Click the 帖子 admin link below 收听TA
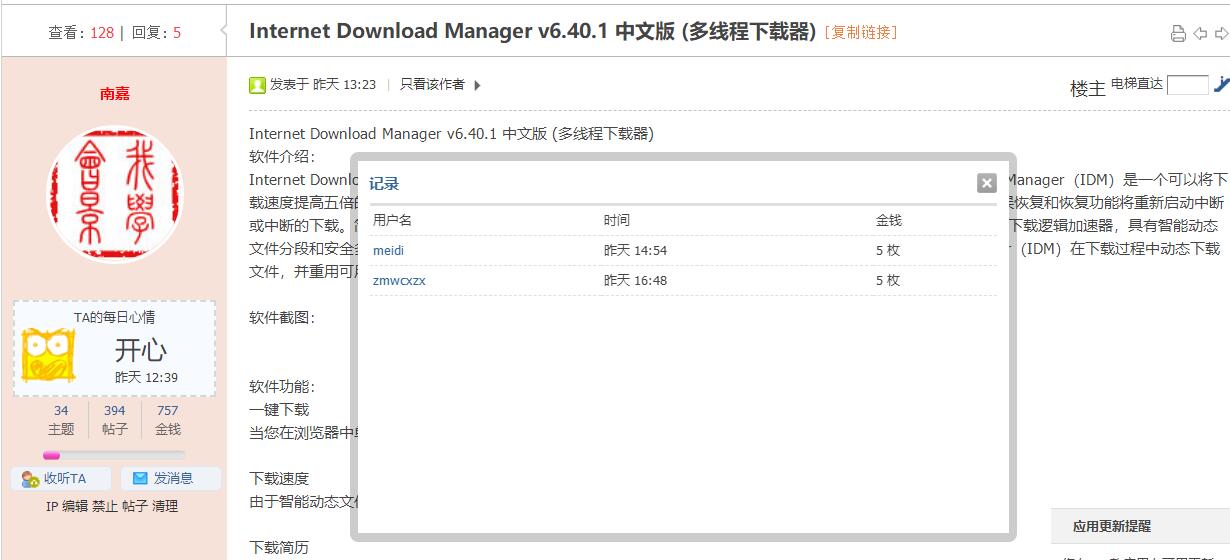This screenshot has height=560, width=1230. coord(135,506)
